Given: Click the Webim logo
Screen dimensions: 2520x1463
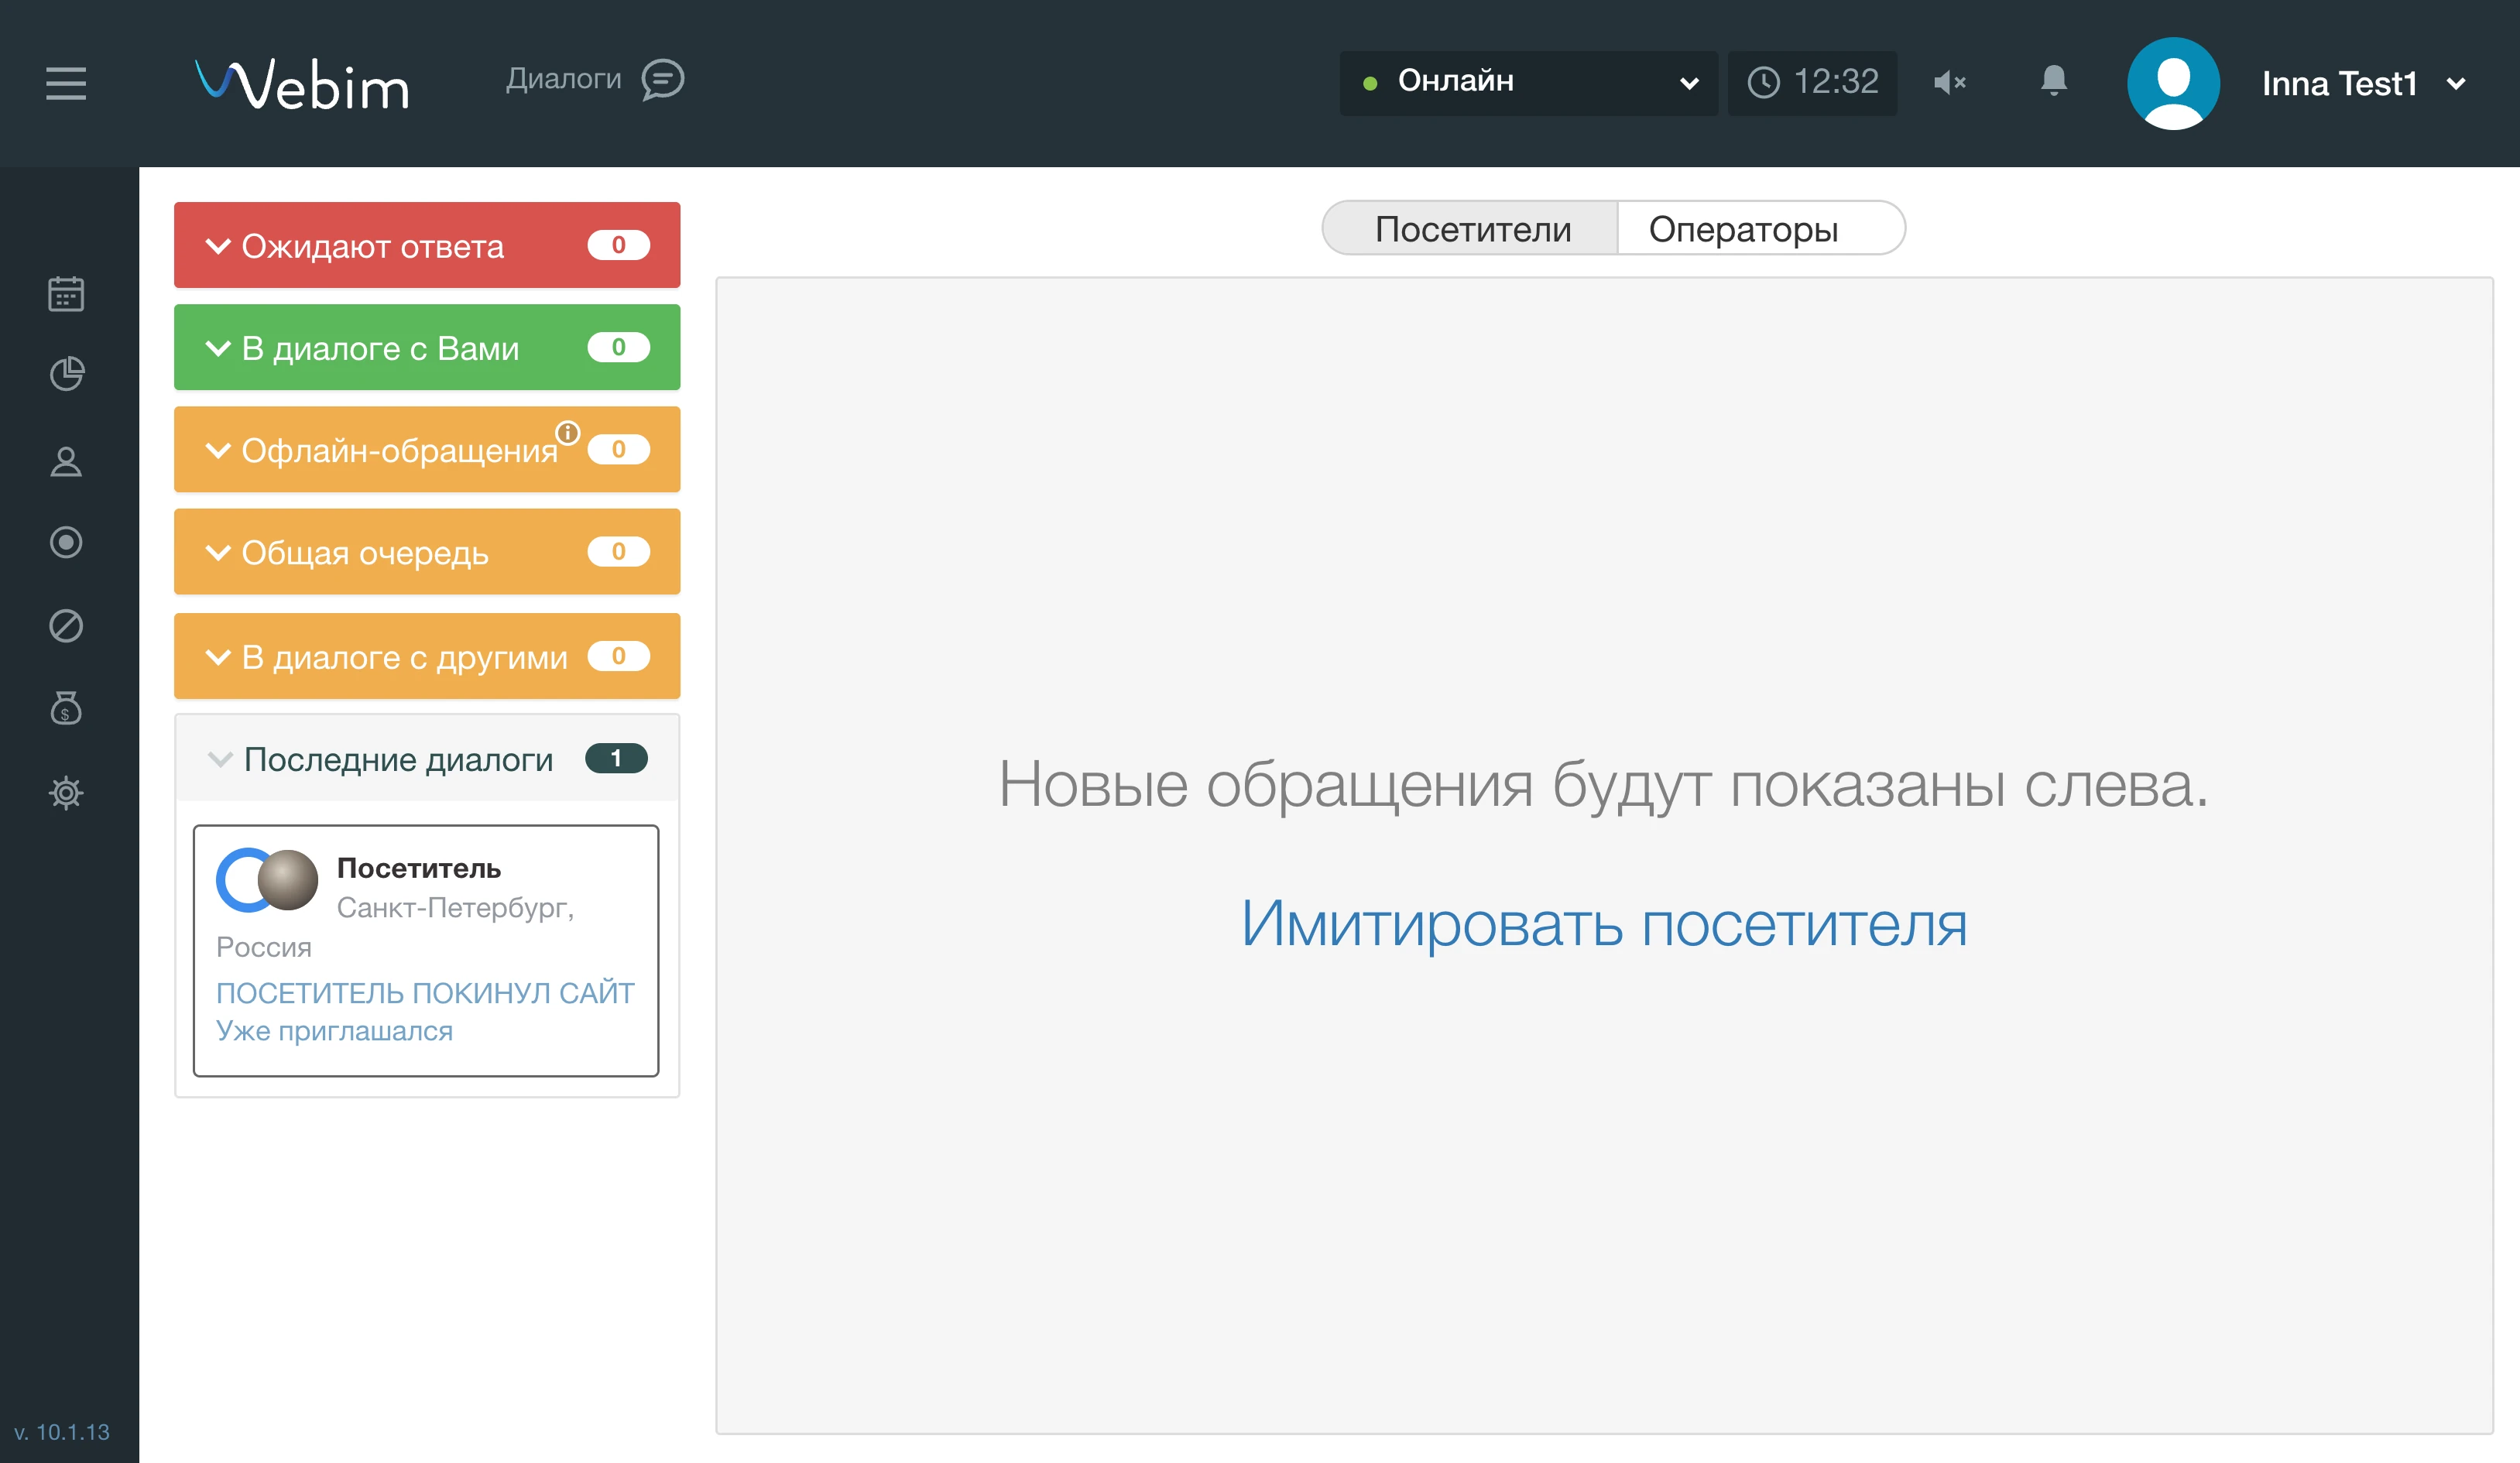Looking at the screenshot, I should tap(302, 84).
